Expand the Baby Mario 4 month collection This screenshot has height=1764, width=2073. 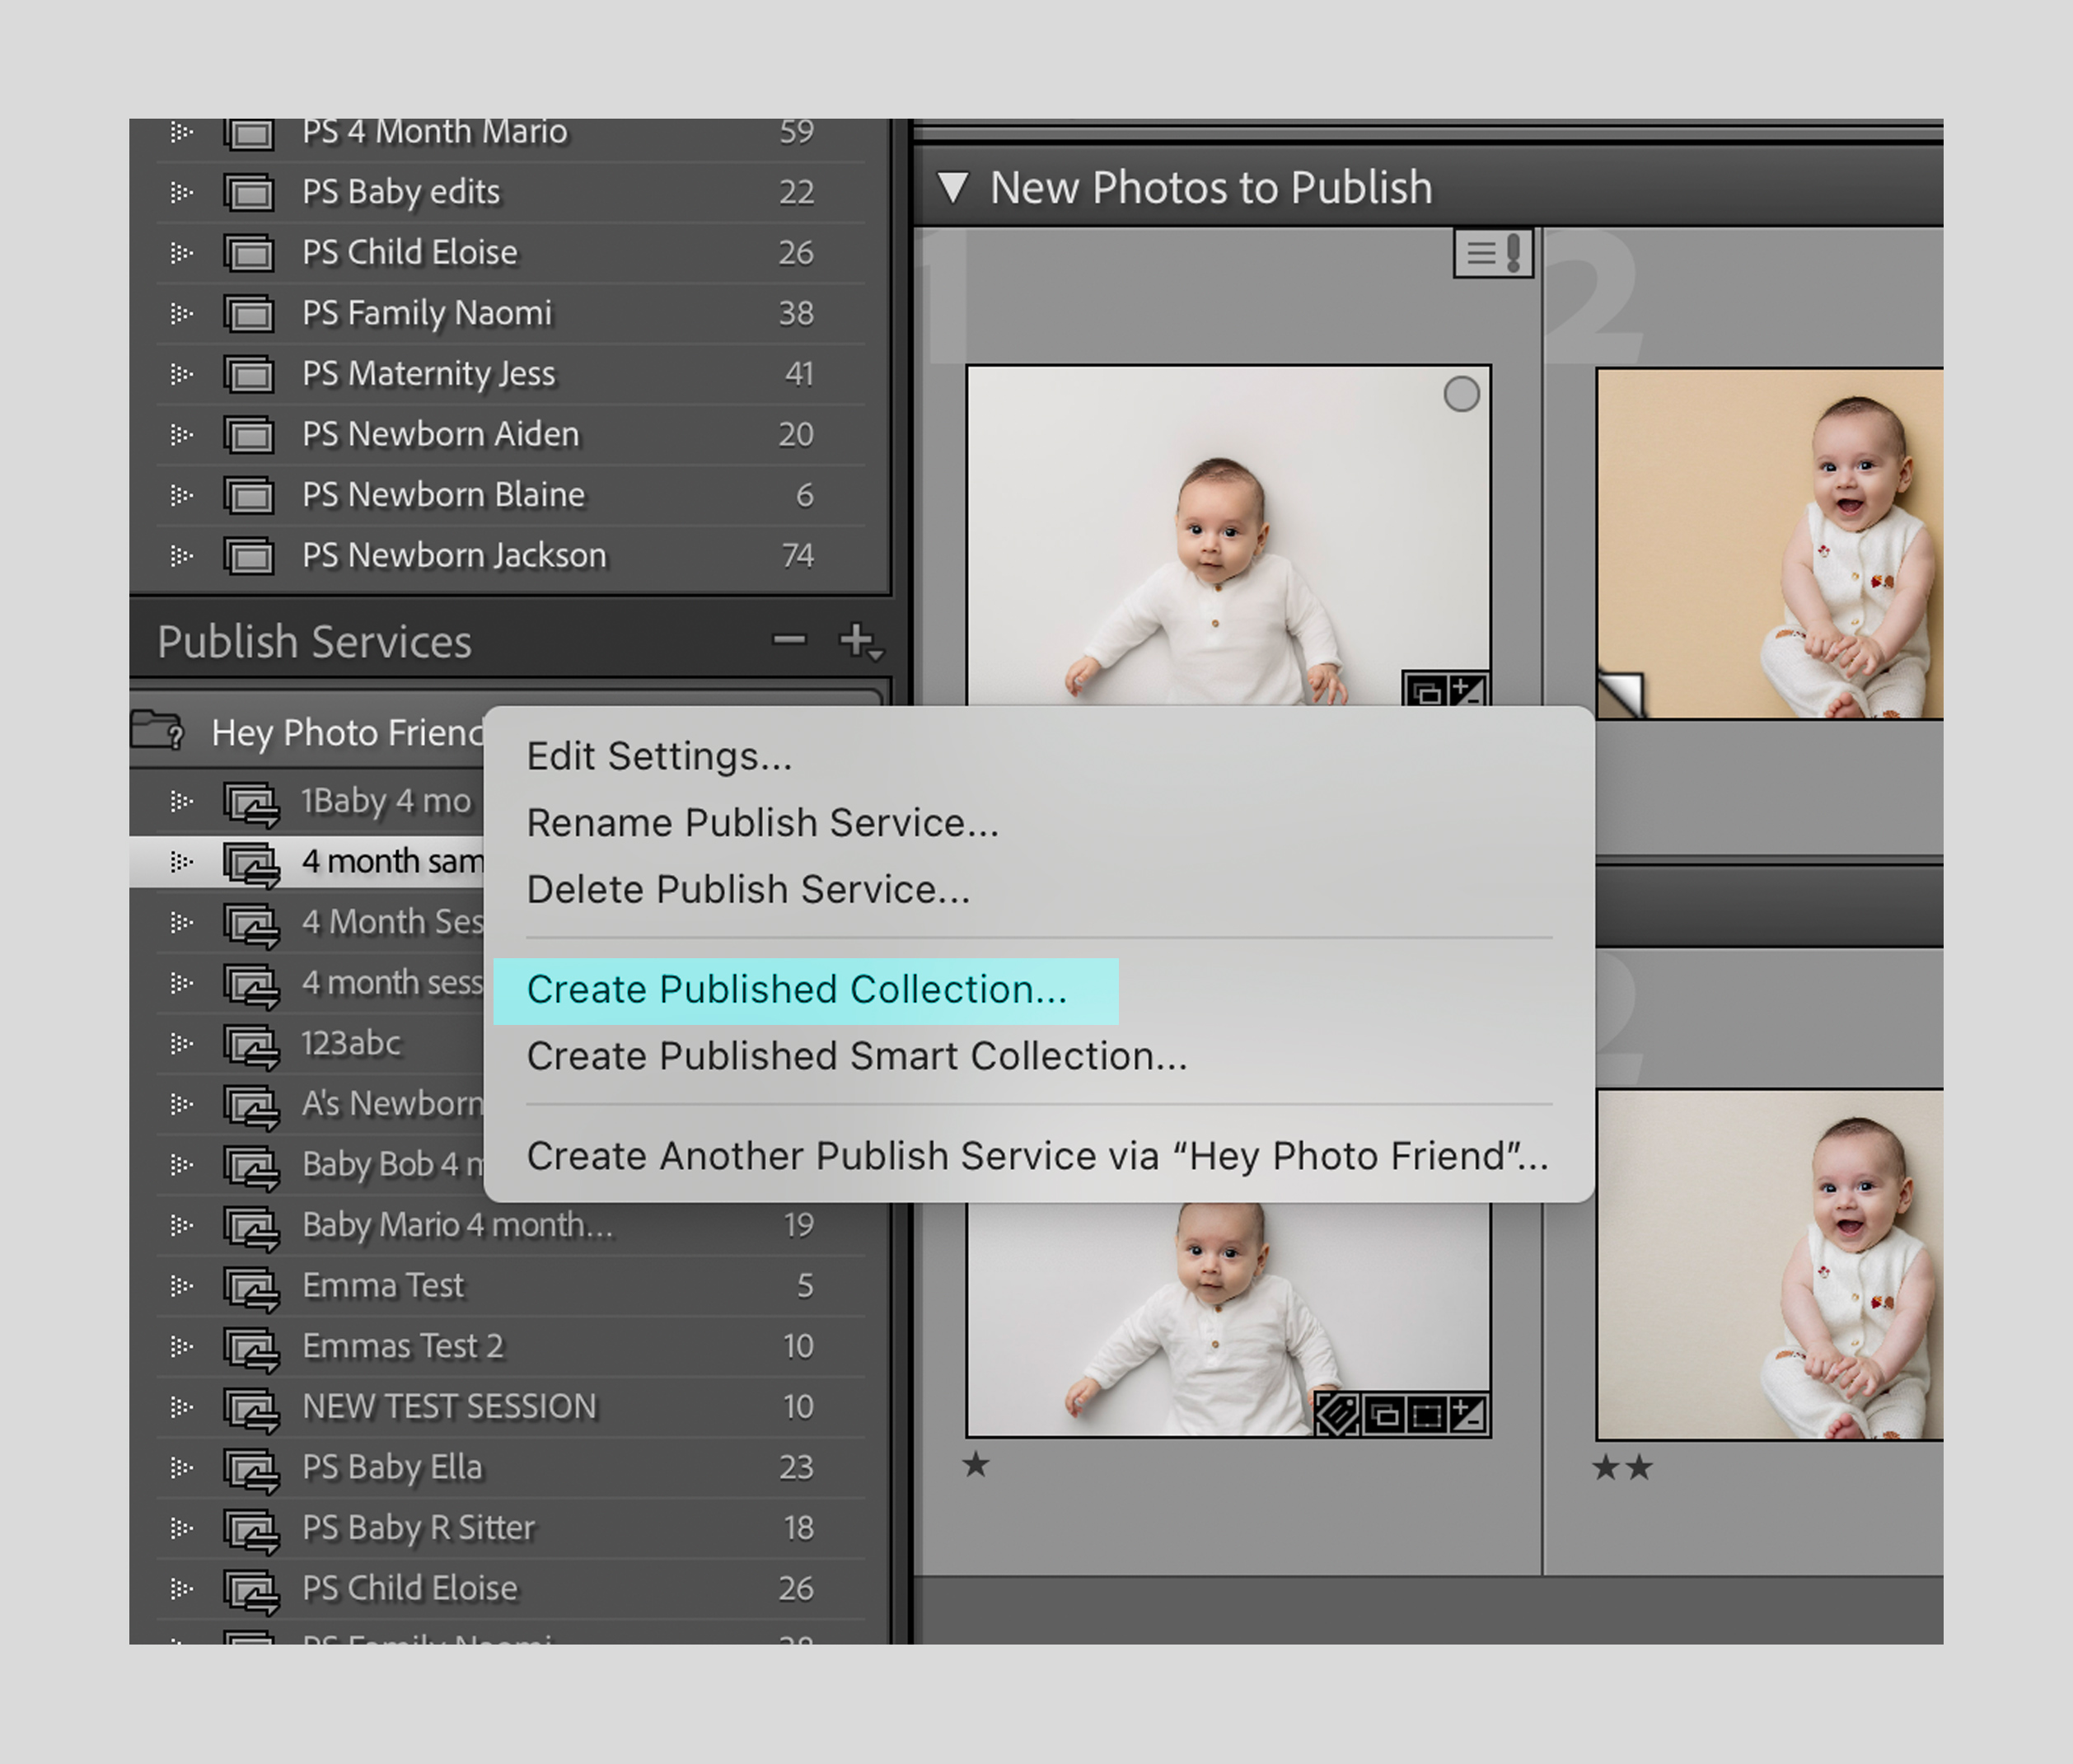click(181, 1225)
